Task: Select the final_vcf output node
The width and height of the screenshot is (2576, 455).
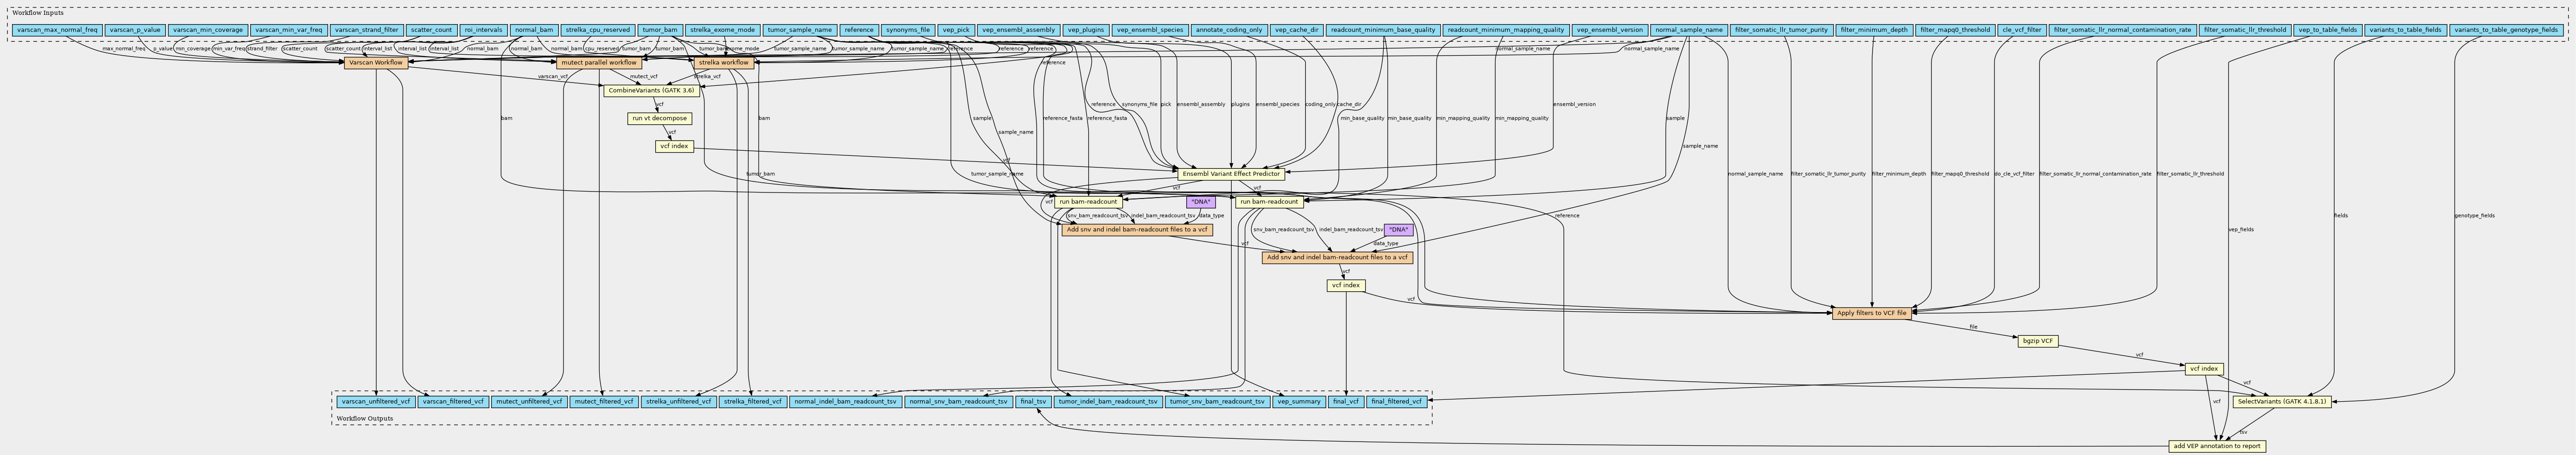Action: click(1345, 401)
